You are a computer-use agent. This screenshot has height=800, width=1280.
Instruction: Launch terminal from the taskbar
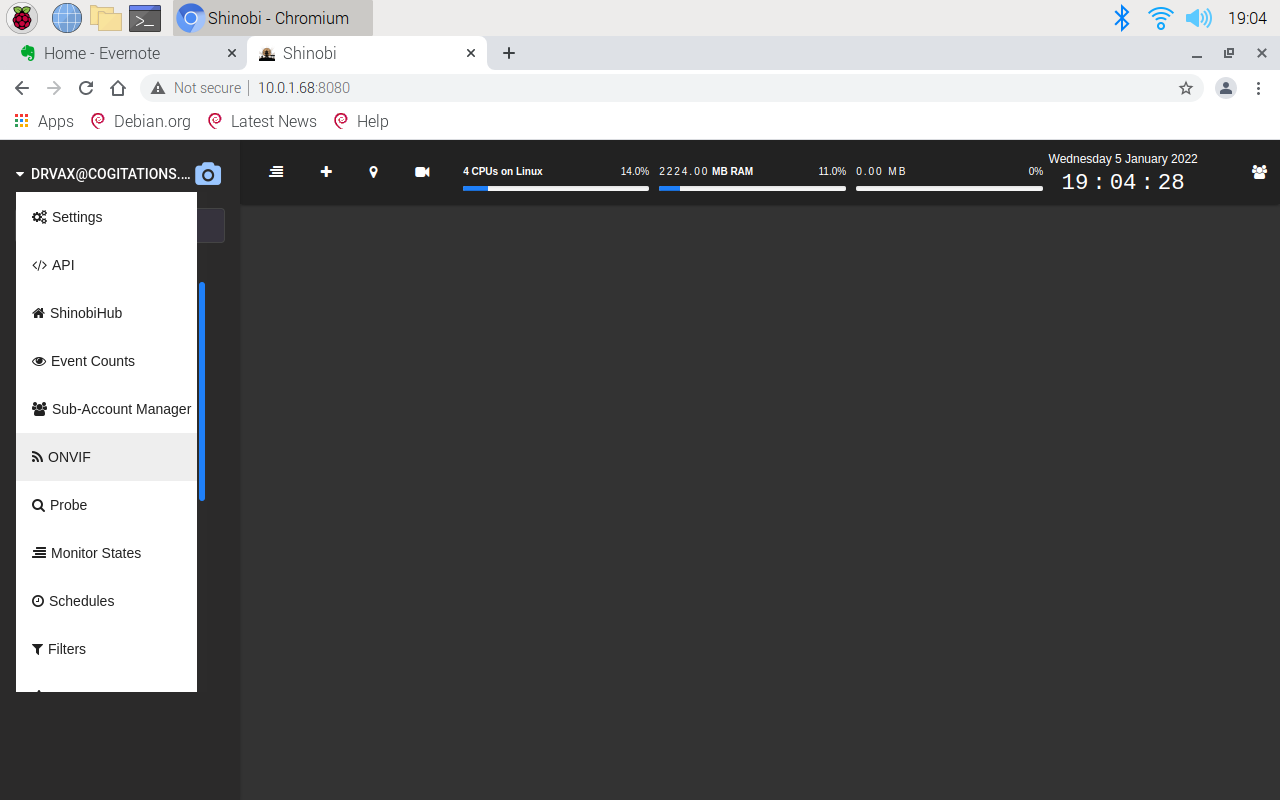pyautogui.click(x=145, y=18)
